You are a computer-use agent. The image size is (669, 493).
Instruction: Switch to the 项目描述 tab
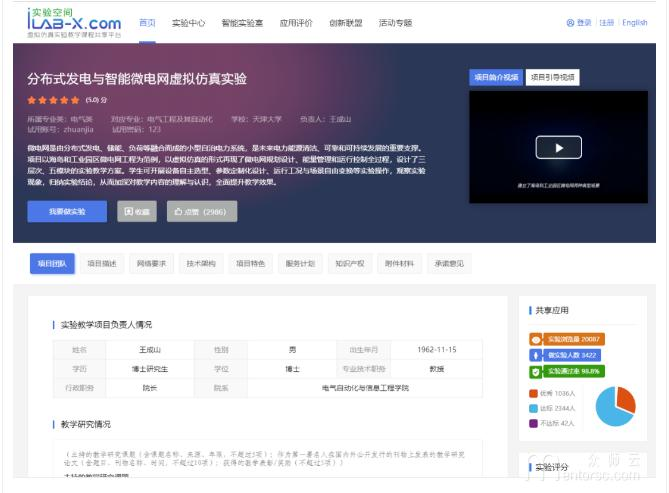101,264
